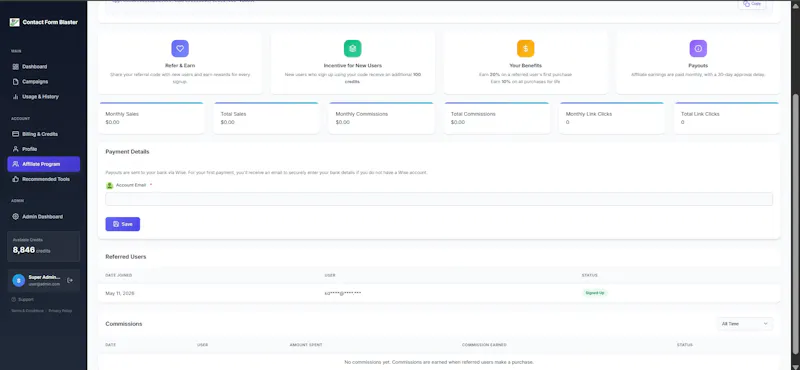This screenshot has height=370, width=800.
Task: Open the Billing & Credits menu item
Action: [43, 134]
